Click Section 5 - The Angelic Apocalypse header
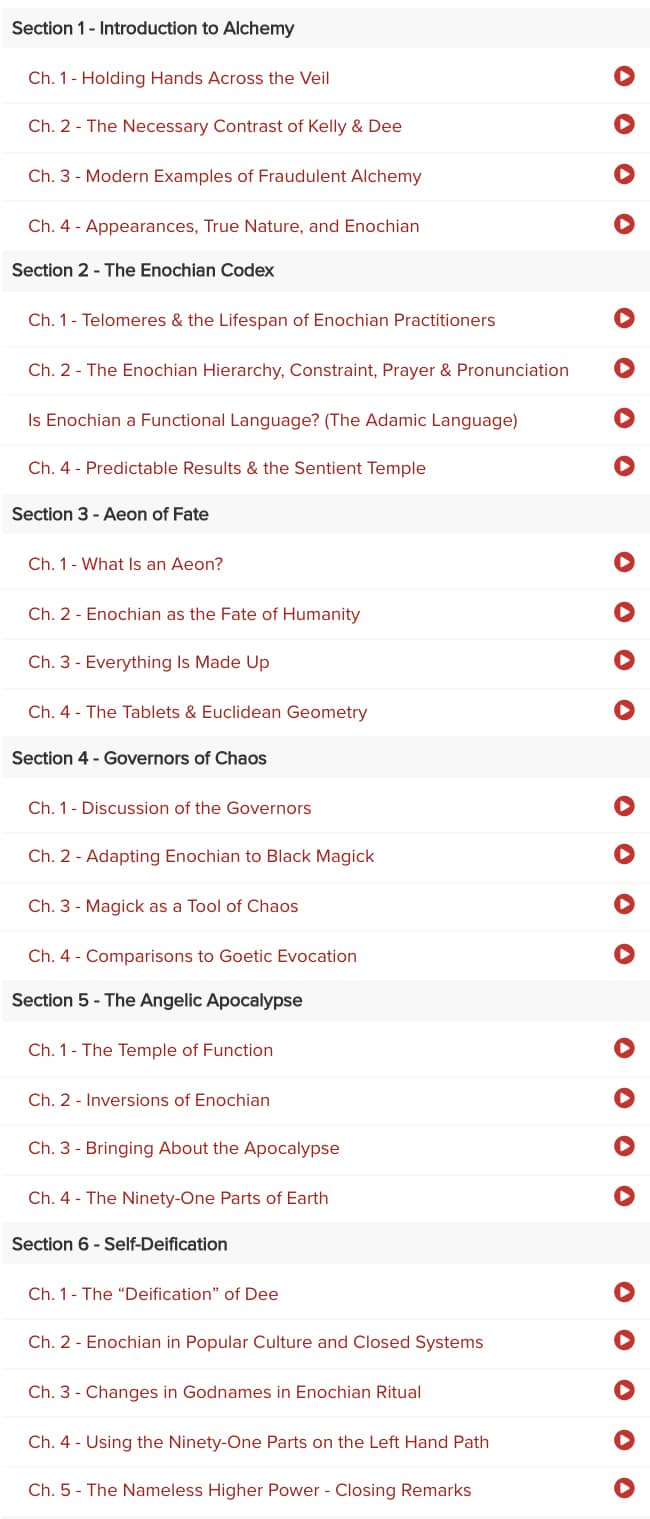 pos(157,1000)
